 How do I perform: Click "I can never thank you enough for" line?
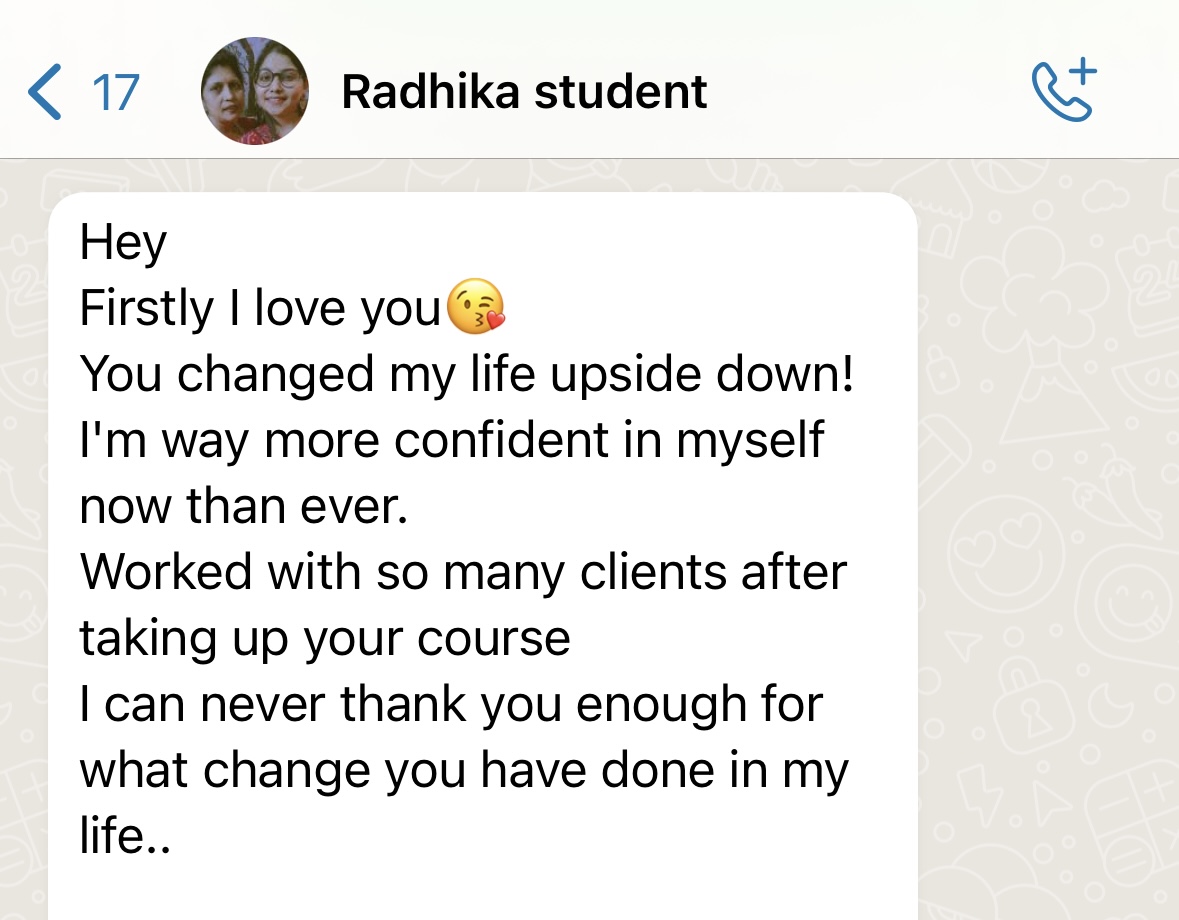click(451, 704)
